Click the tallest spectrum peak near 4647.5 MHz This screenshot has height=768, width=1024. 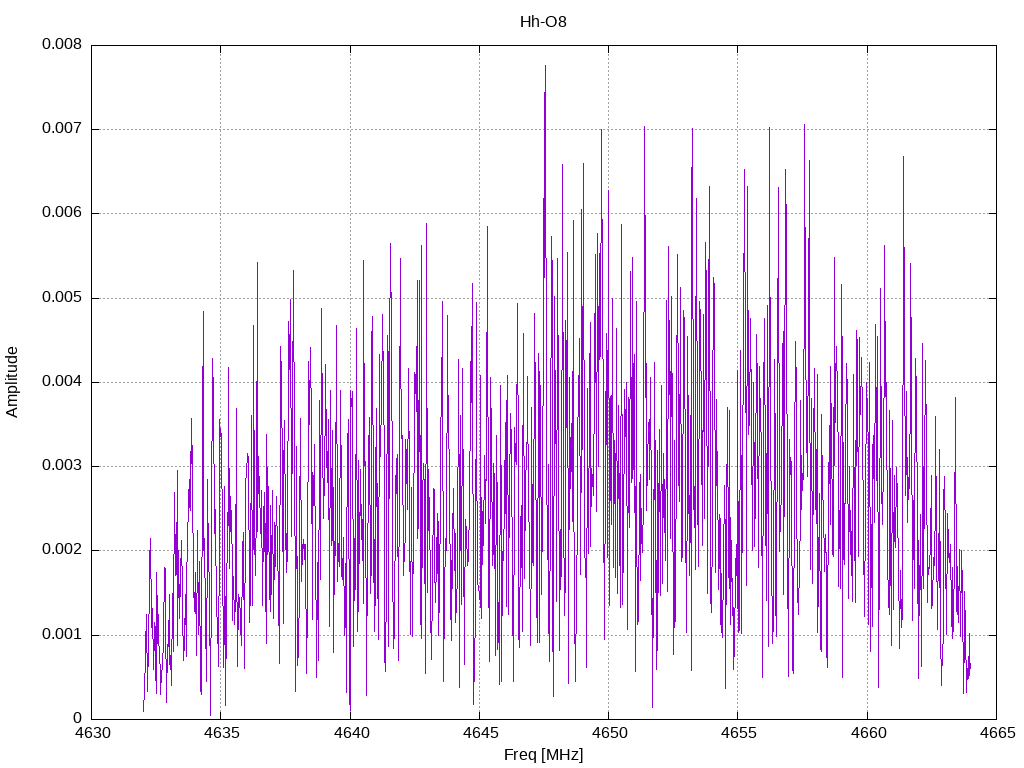tap(545, 66)
